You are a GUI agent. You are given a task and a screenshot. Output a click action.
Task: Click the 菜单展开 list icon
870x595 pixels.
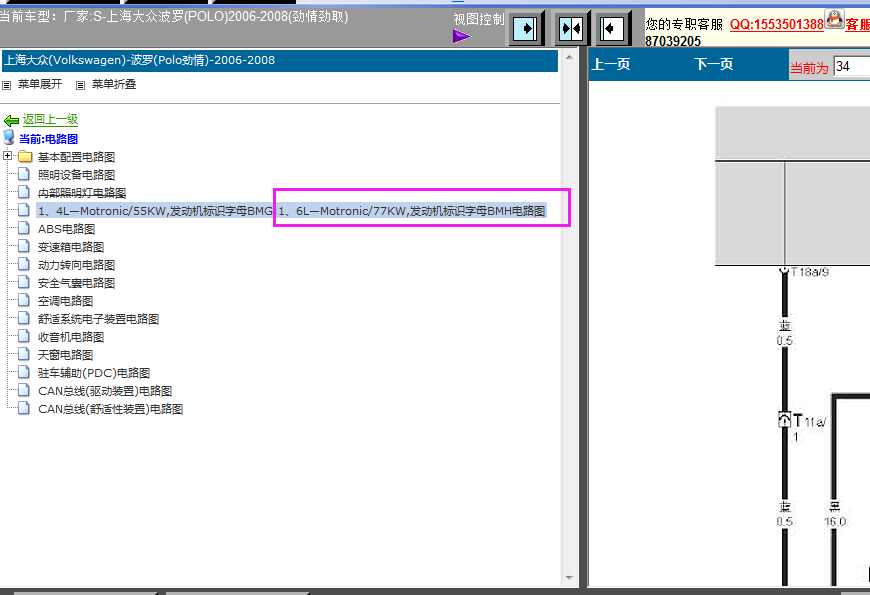point(7,85)
